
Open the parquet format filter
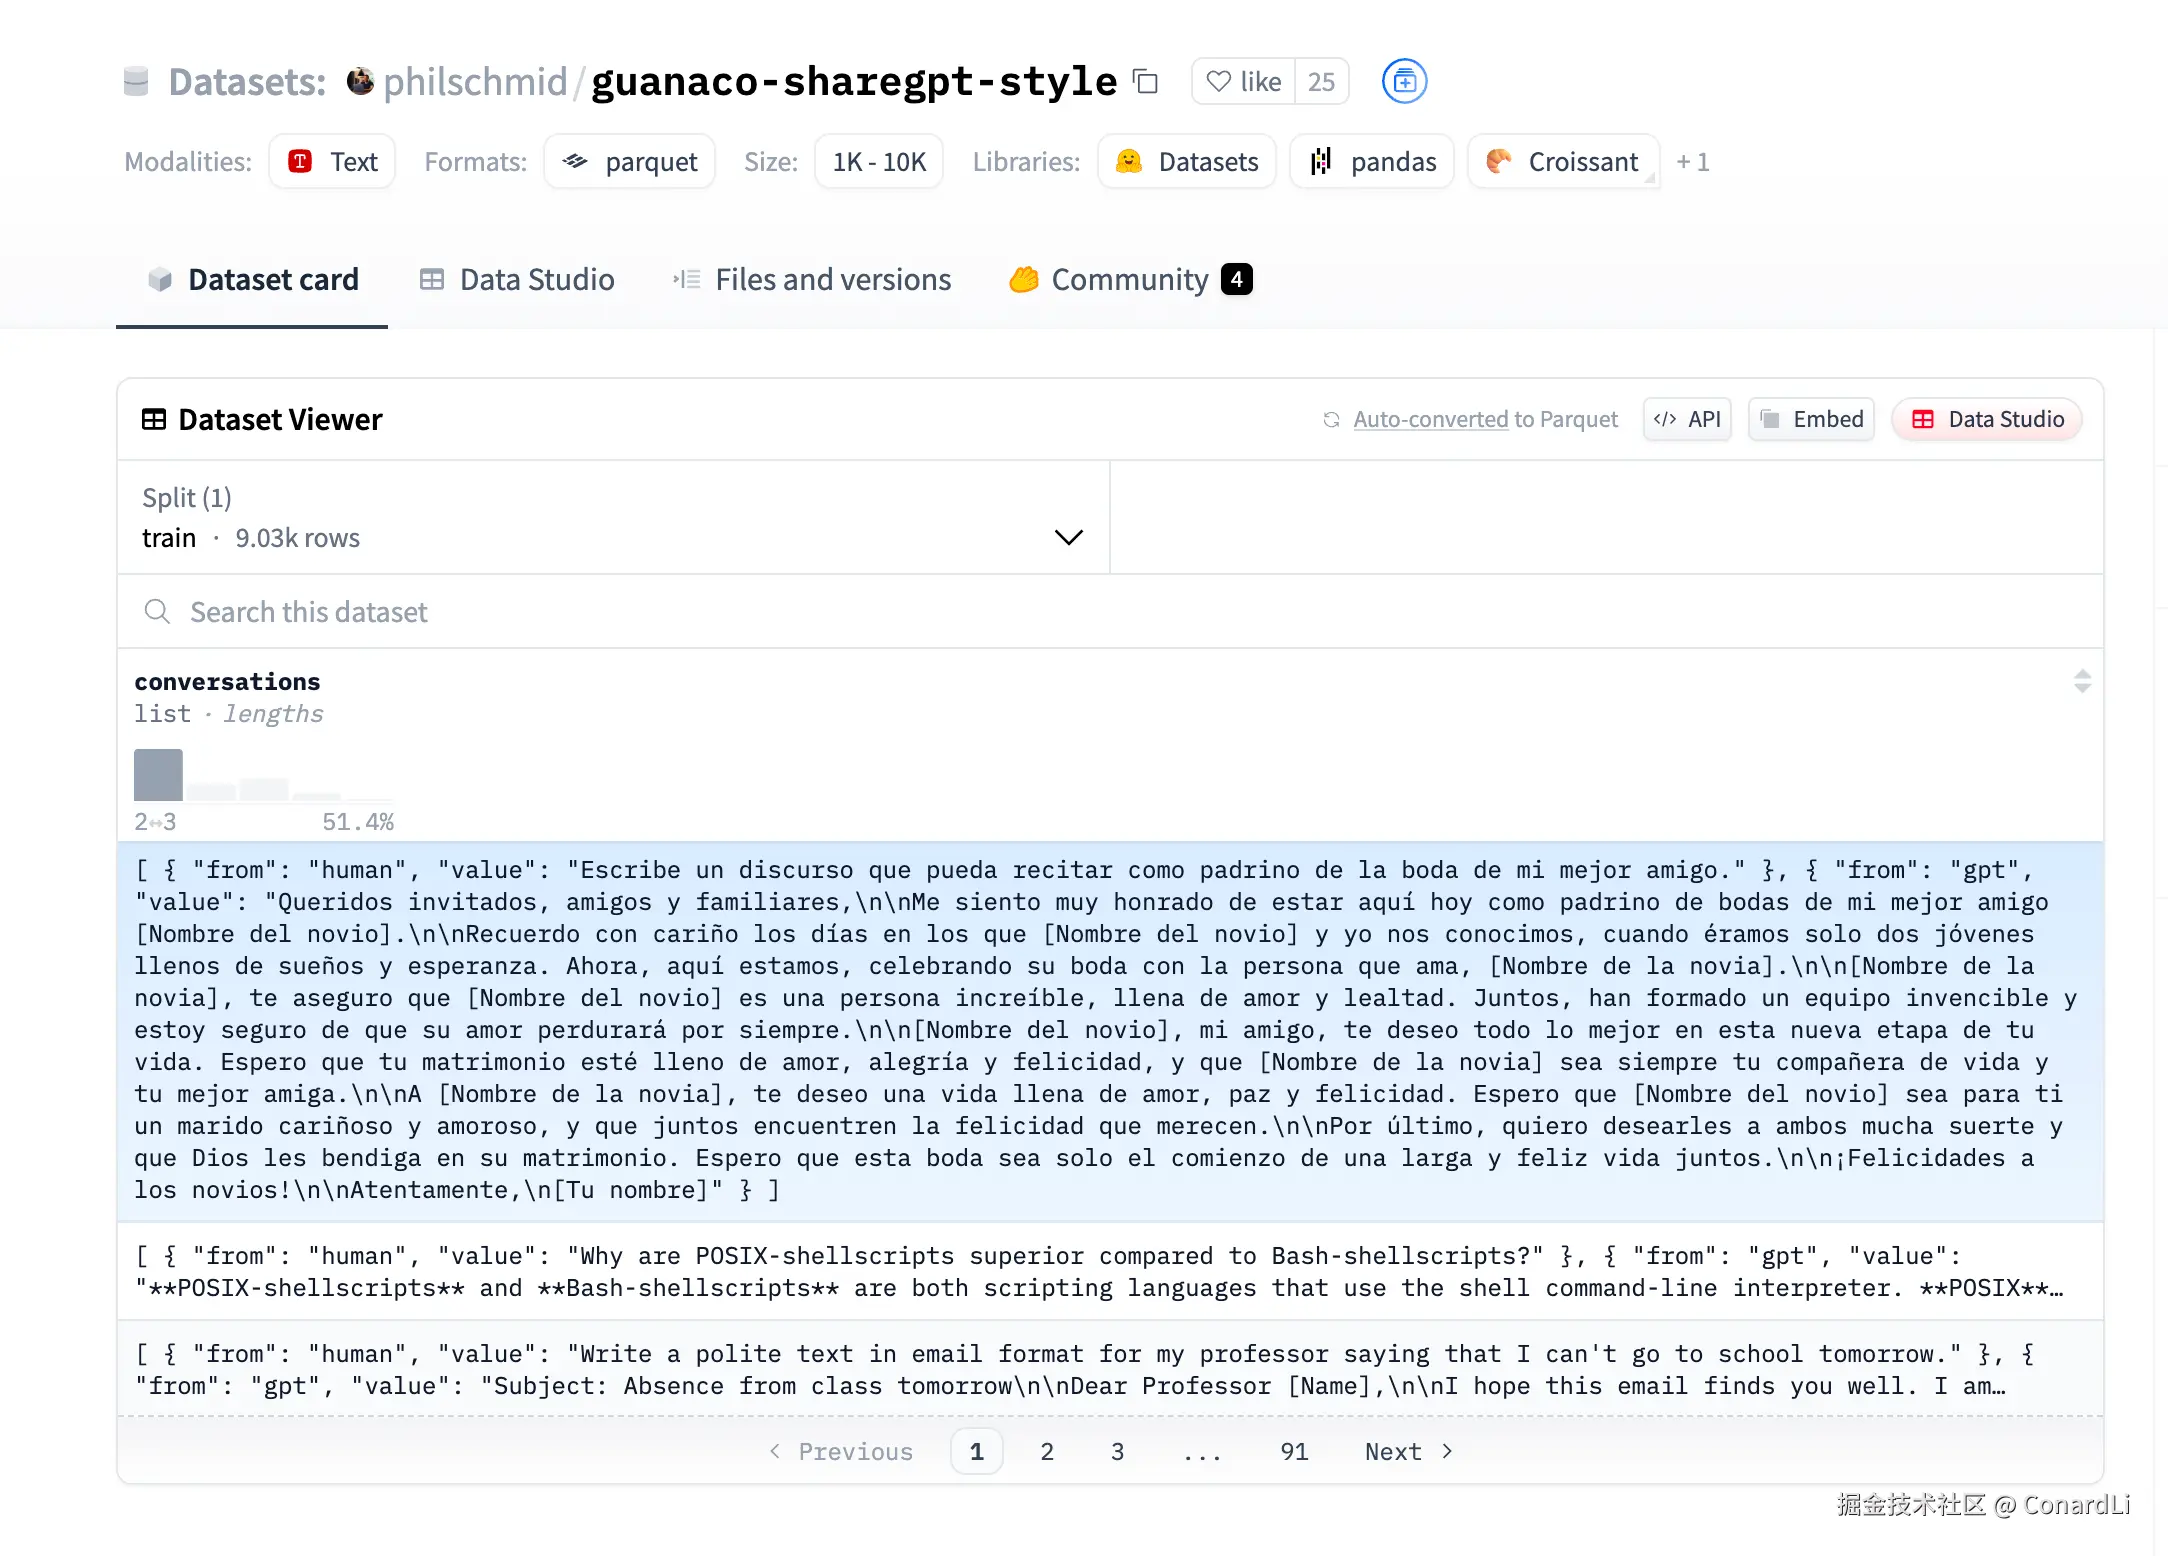pos(629,161)
